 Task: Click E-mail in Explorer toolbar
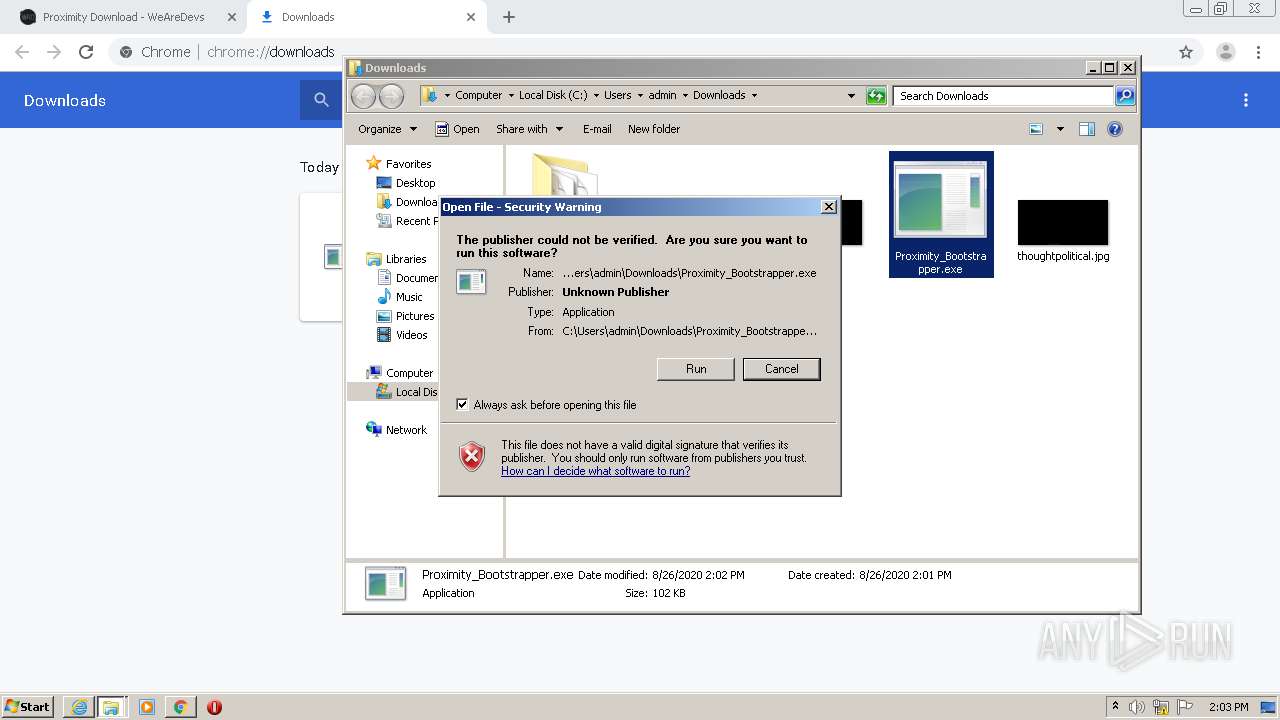click(597, 129)
